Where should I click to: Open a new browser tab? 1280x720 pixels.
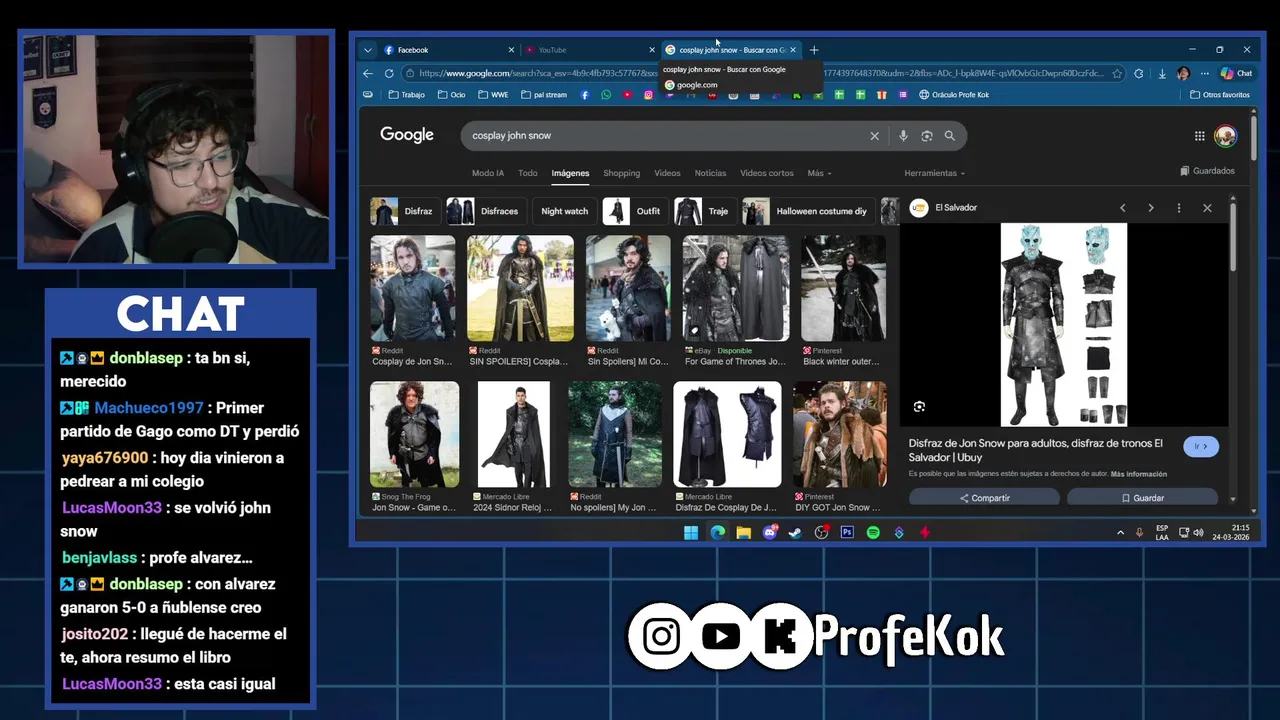814,50
